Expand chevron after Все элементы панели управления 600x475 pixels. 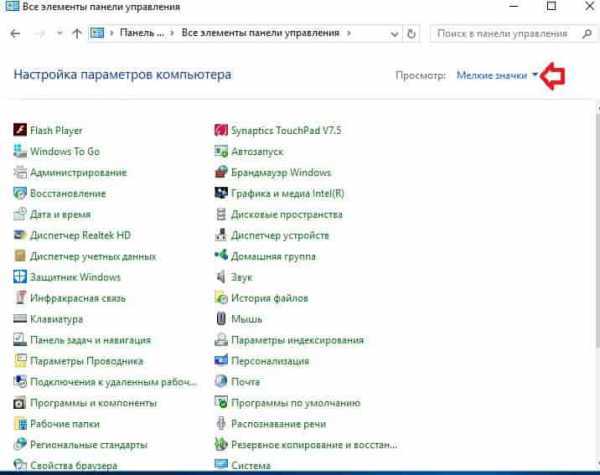coord(349,33)
